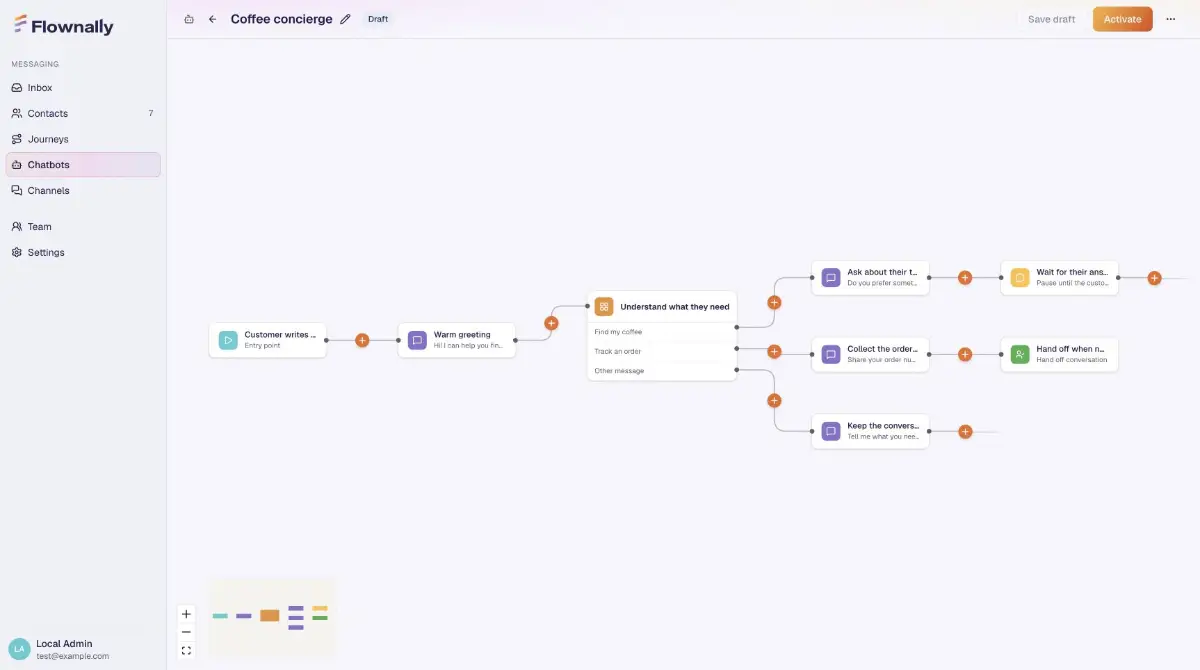Click the Draft status badge

[378, 19]
